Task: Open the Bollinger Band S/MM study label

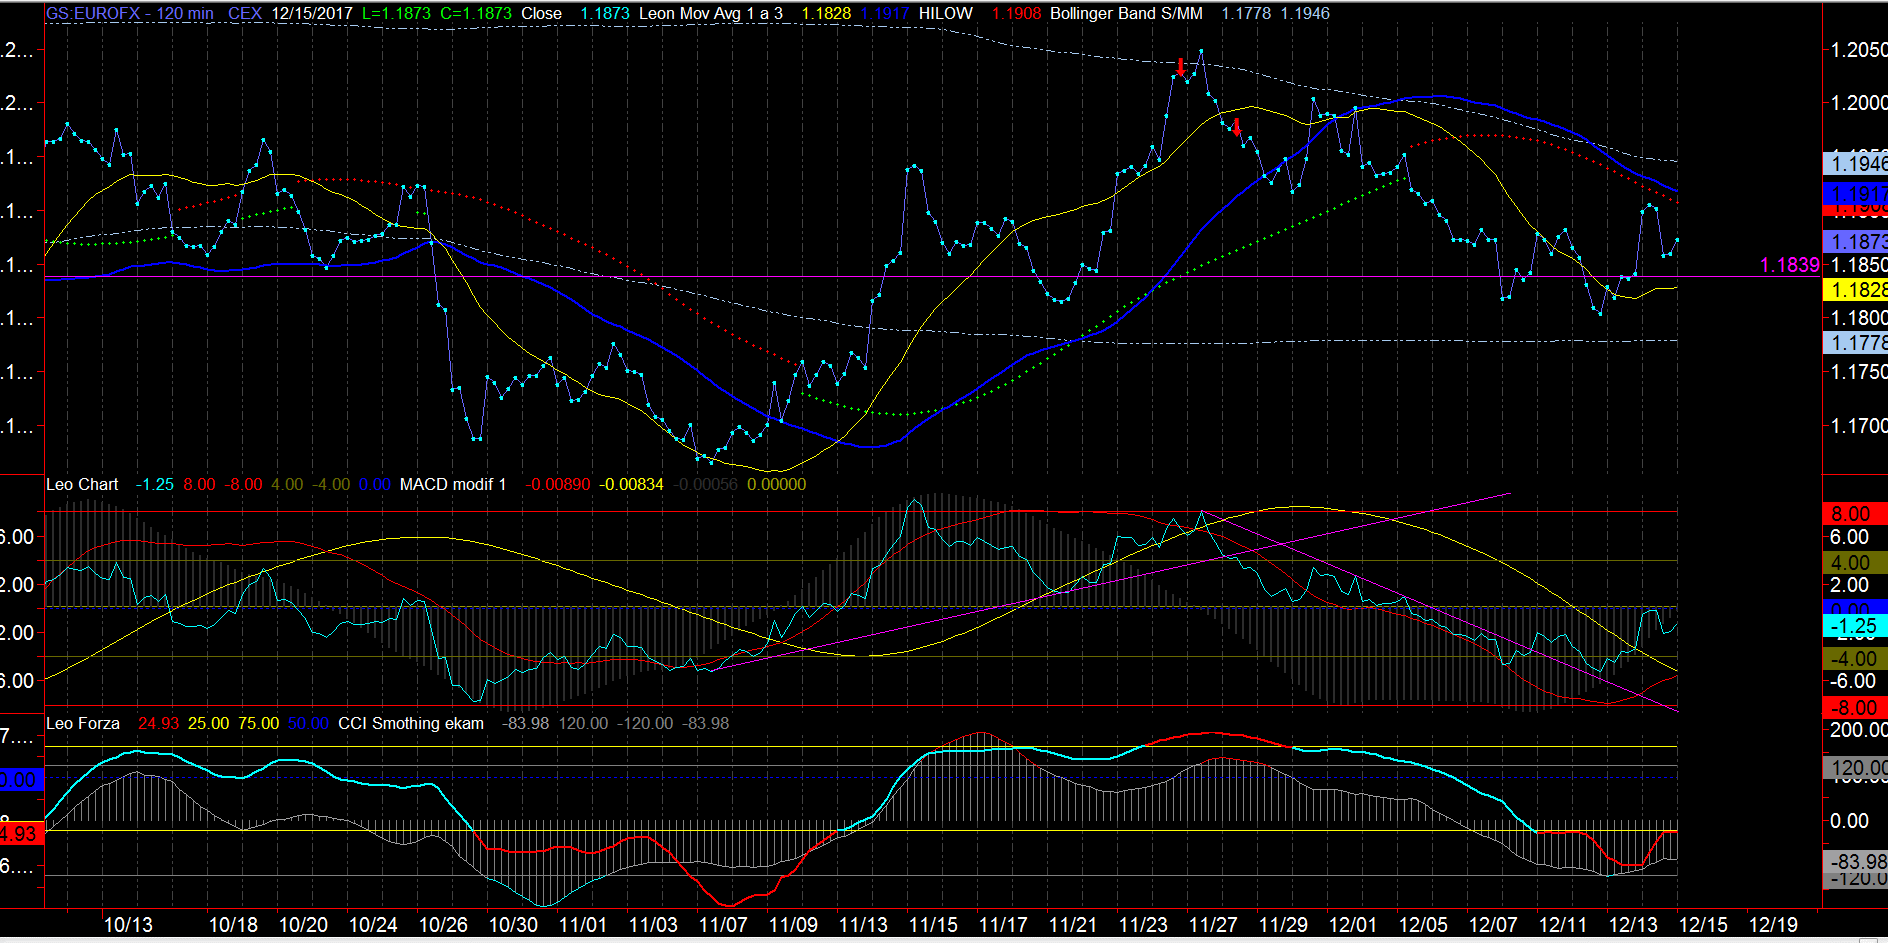Action: tap(1126, 14)
